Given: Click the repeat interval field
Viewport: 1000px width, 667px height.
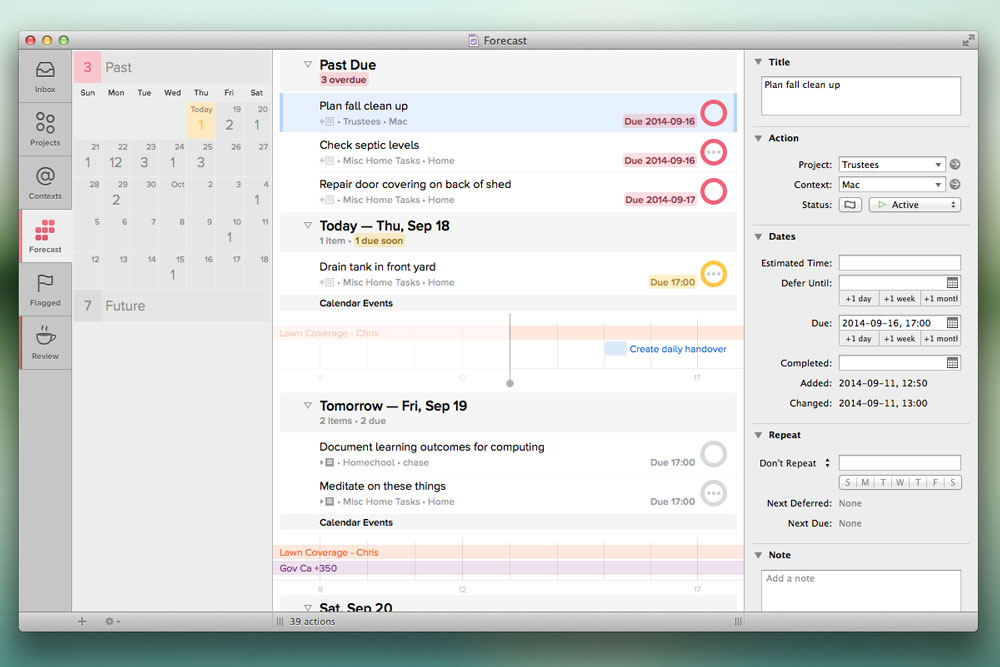Looking at the screenshot, I should pyautogui.click(x=900, y=463).
